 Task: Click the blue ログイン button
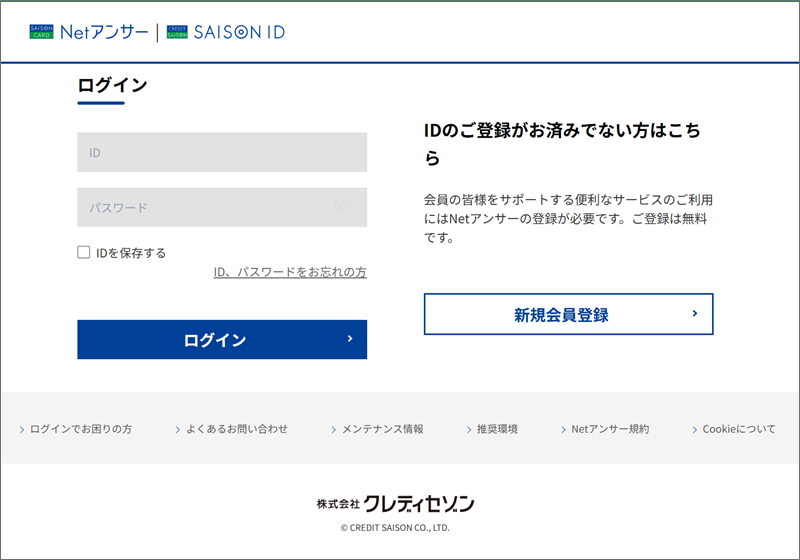[x=222, y=340]
